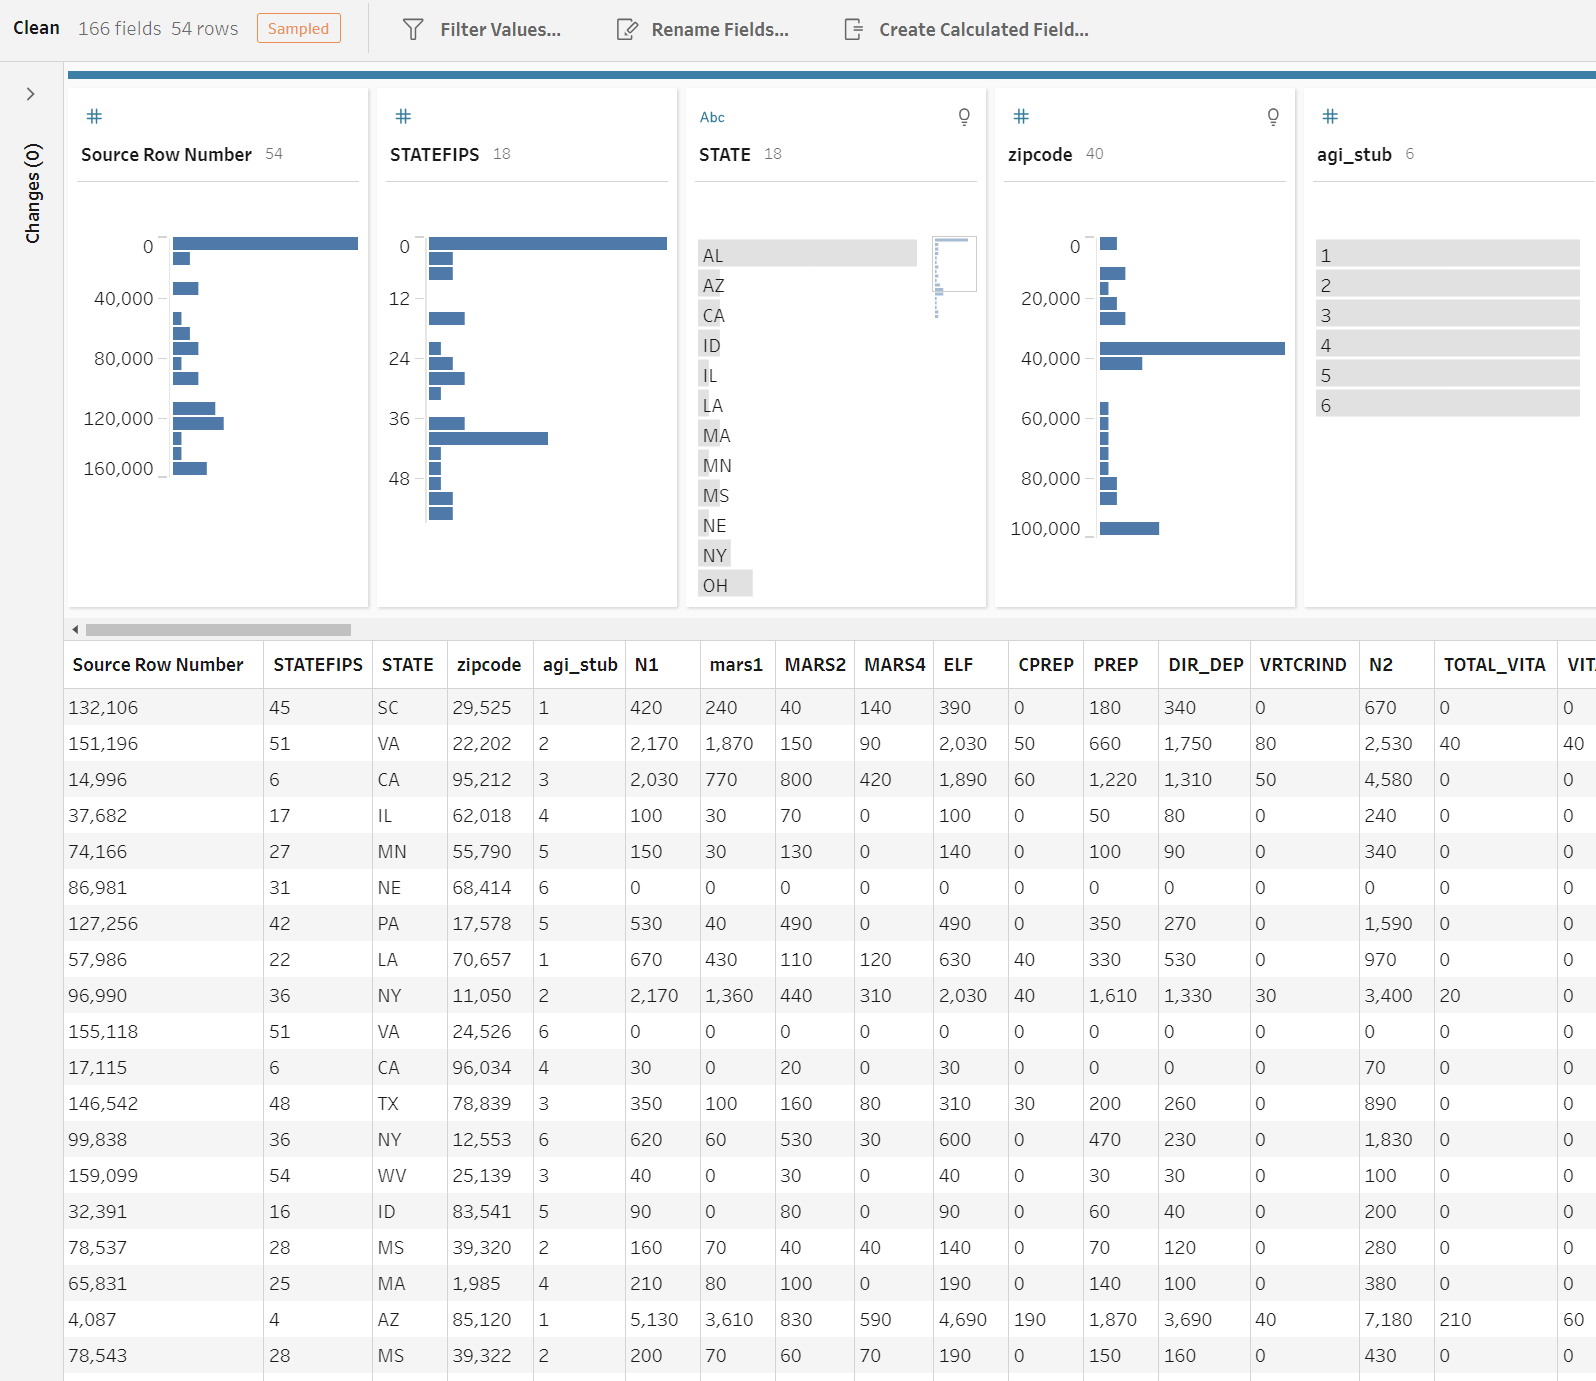
Task: Click the horizontal scrollbar below profile cards
Action: point(218,630)
